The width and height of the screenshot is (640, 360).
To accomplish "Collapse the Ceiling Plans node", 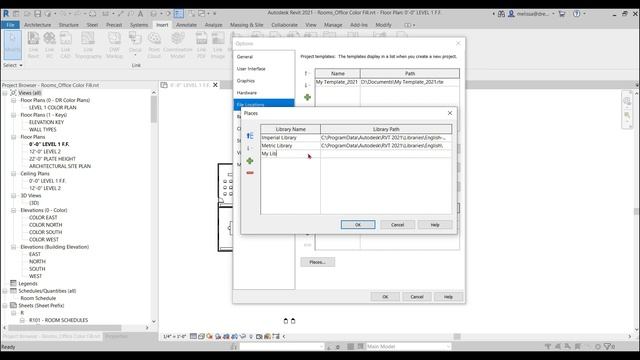I will pyautogui.click(x=13, y=174).
